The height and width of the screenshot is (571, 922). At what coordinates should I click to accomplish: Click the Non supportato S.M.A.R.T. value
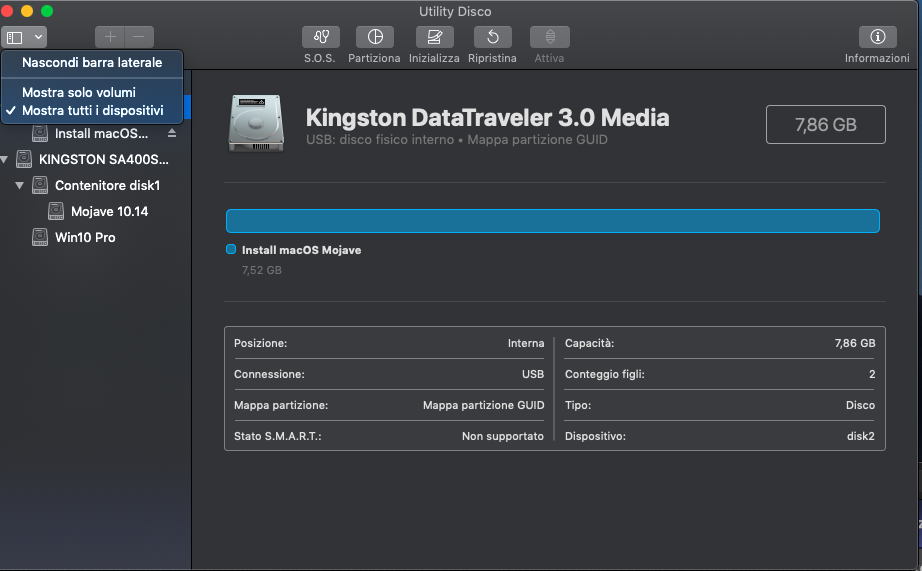503,436
